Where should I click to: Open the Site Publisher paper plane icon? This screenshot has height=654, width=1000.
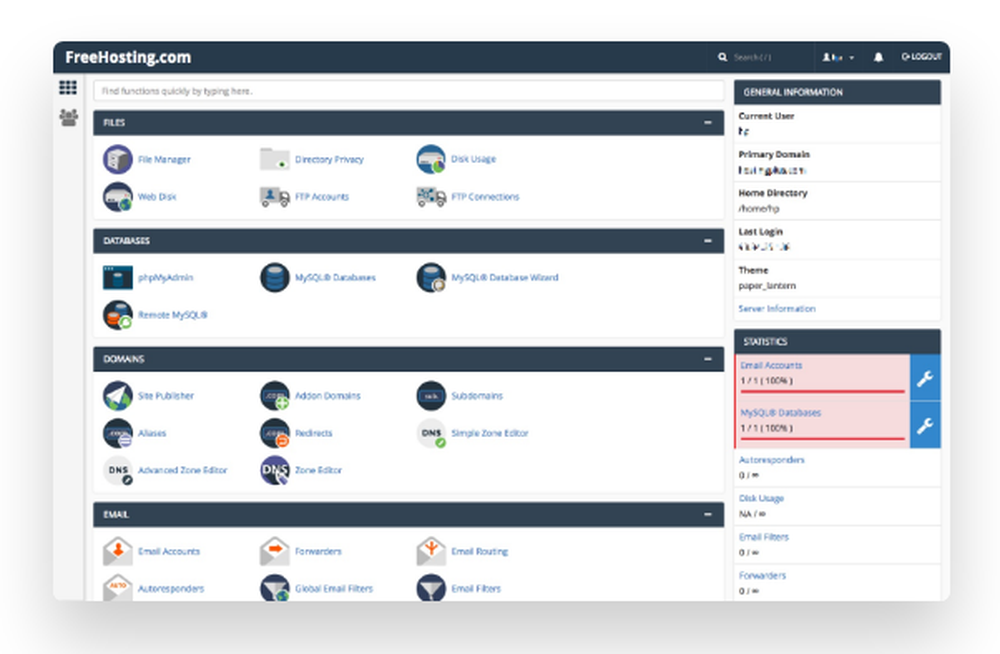pyautogui.click(x=117, y=396)
